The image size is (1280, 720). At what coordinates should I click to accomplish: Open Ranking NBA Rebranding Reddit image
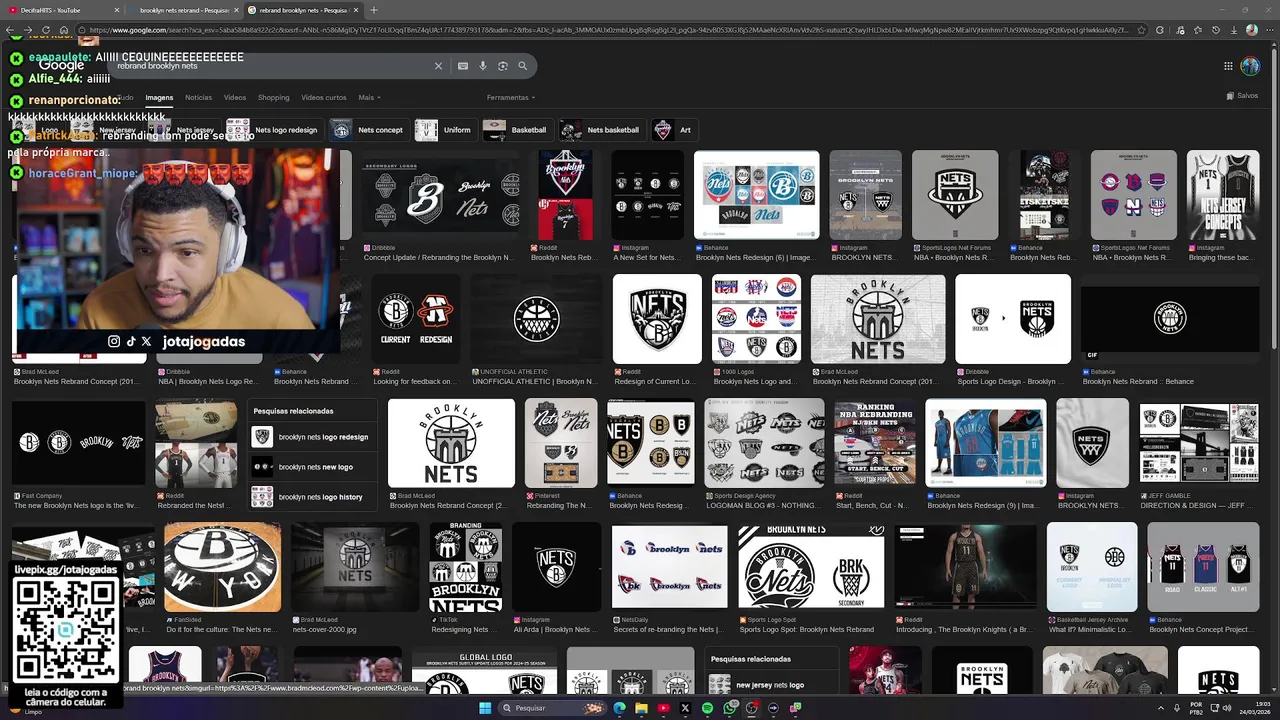[875, 443]
